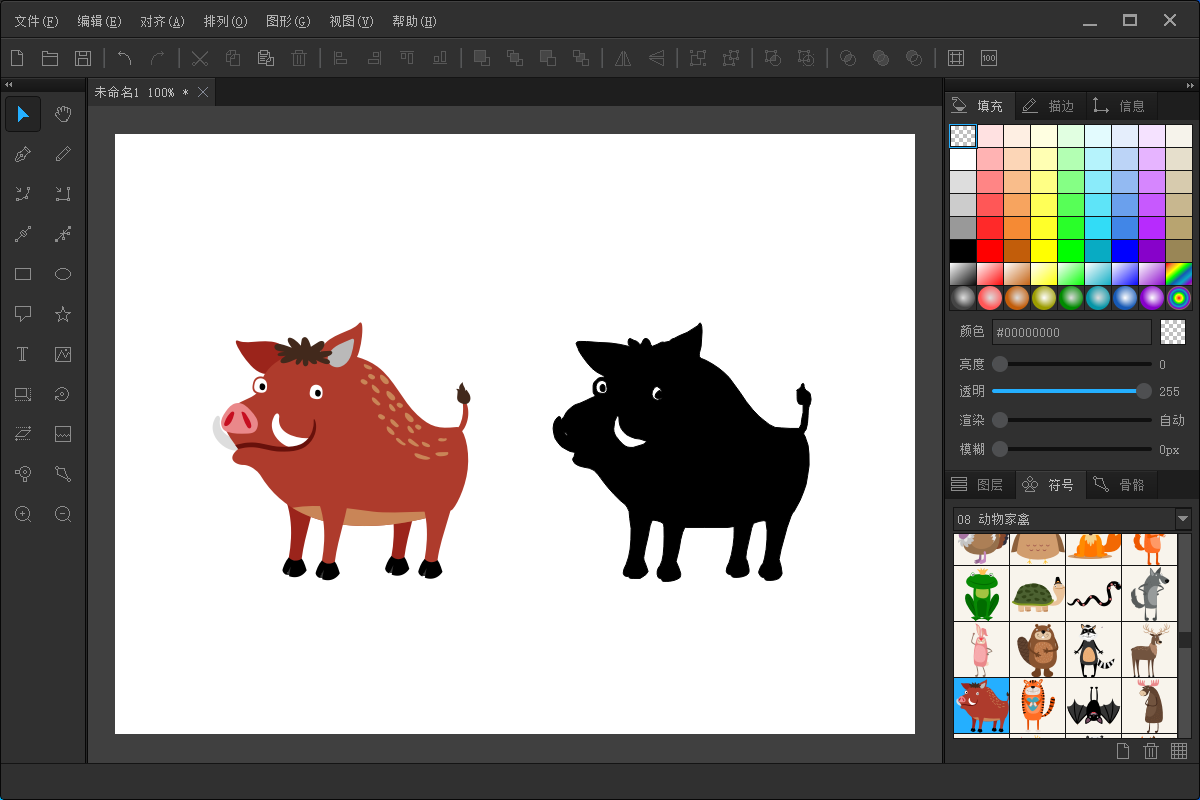Open the 图形(G) menu

pos(288,21)
